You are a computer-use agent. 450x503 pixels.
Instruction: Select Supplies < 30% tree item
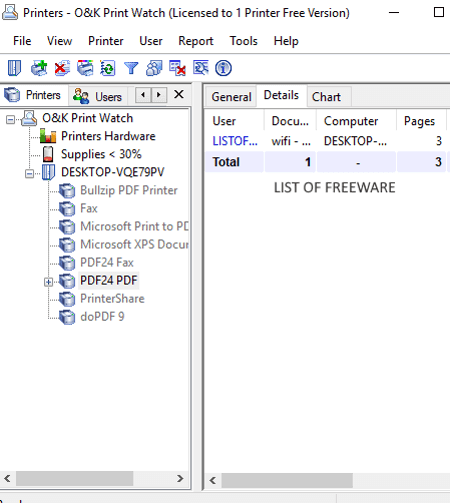coord(101,154)
